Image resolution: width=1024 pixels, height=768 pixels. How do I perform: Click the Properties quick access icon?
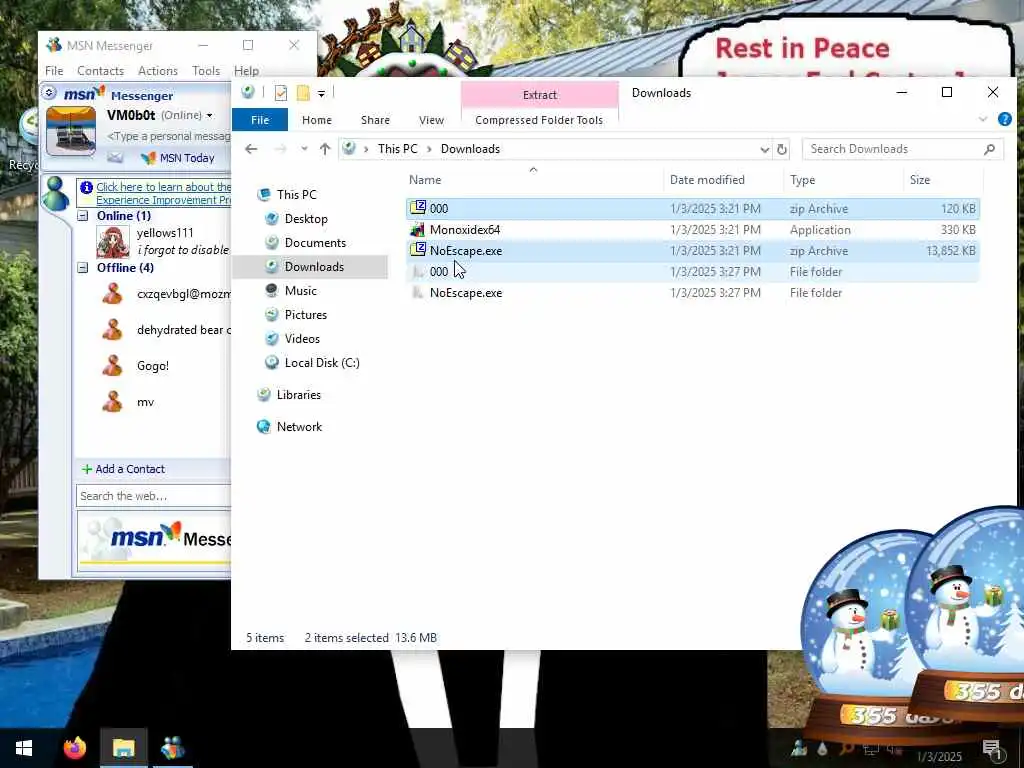(281, 93)
